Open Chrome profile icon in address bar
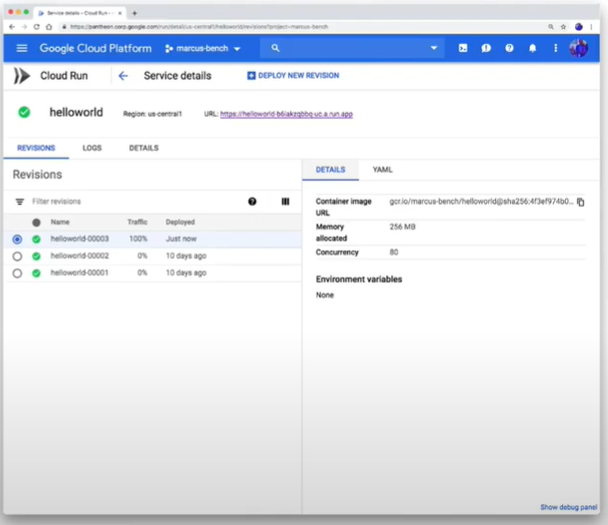This screenshot has height=525, width=608. click(x=579, y=27)
